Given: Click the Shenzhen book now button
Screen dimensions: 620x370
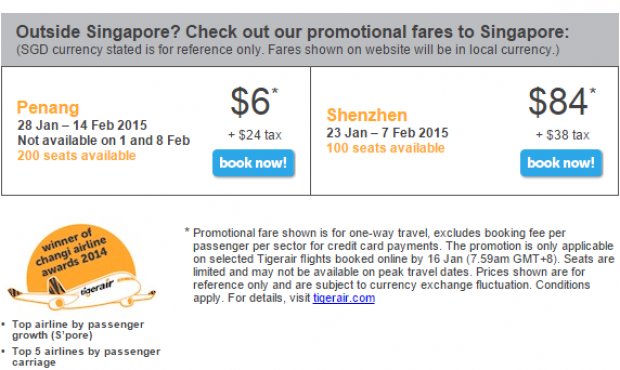Looking at the screenshot, I should tap(561, 163).
